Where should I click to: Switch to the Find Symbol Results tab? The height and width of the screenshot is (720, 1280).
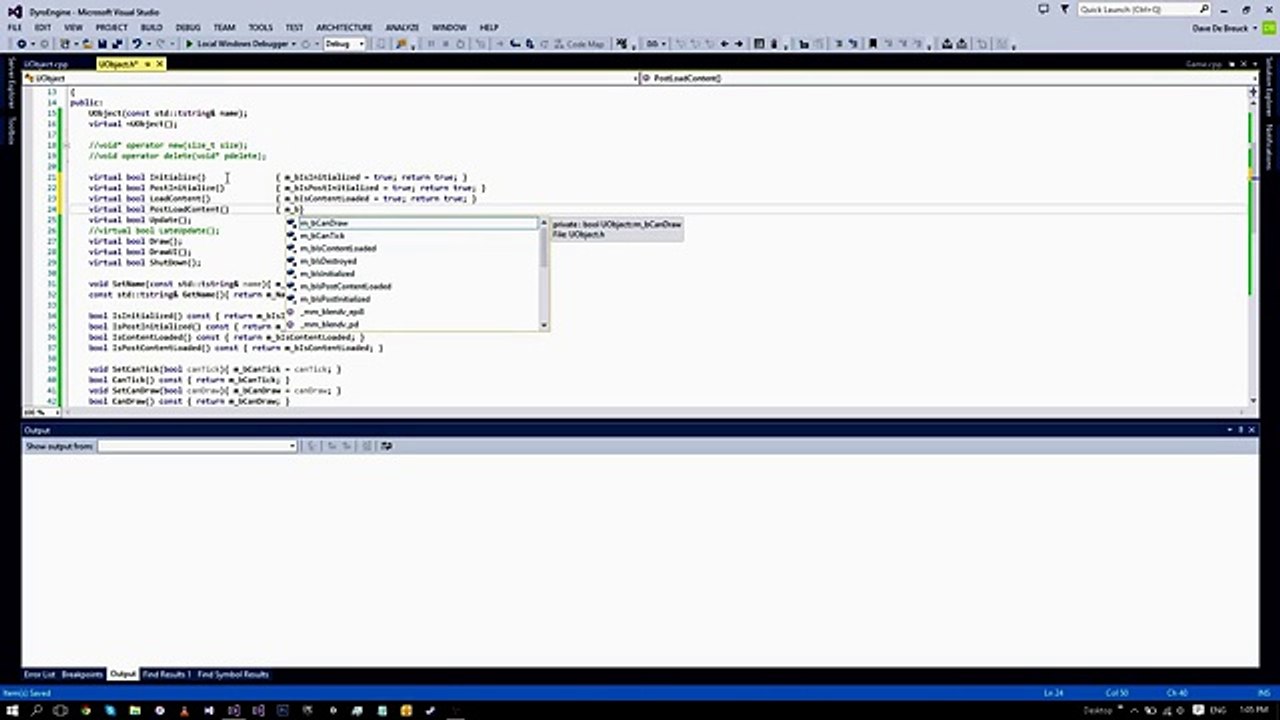coord(233,675)
